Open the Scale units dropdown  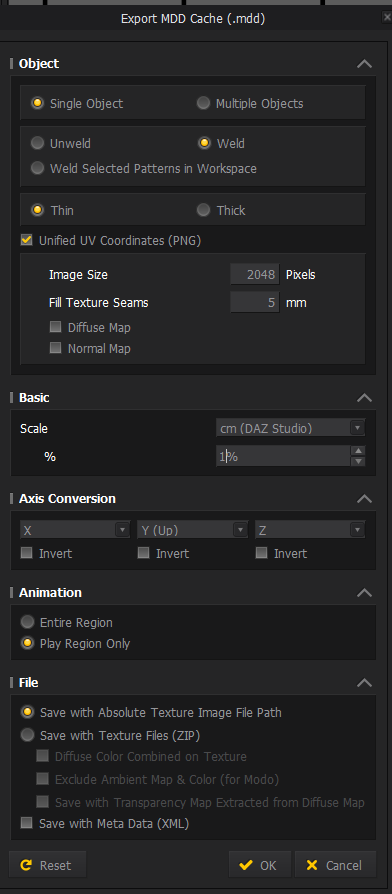291,428
